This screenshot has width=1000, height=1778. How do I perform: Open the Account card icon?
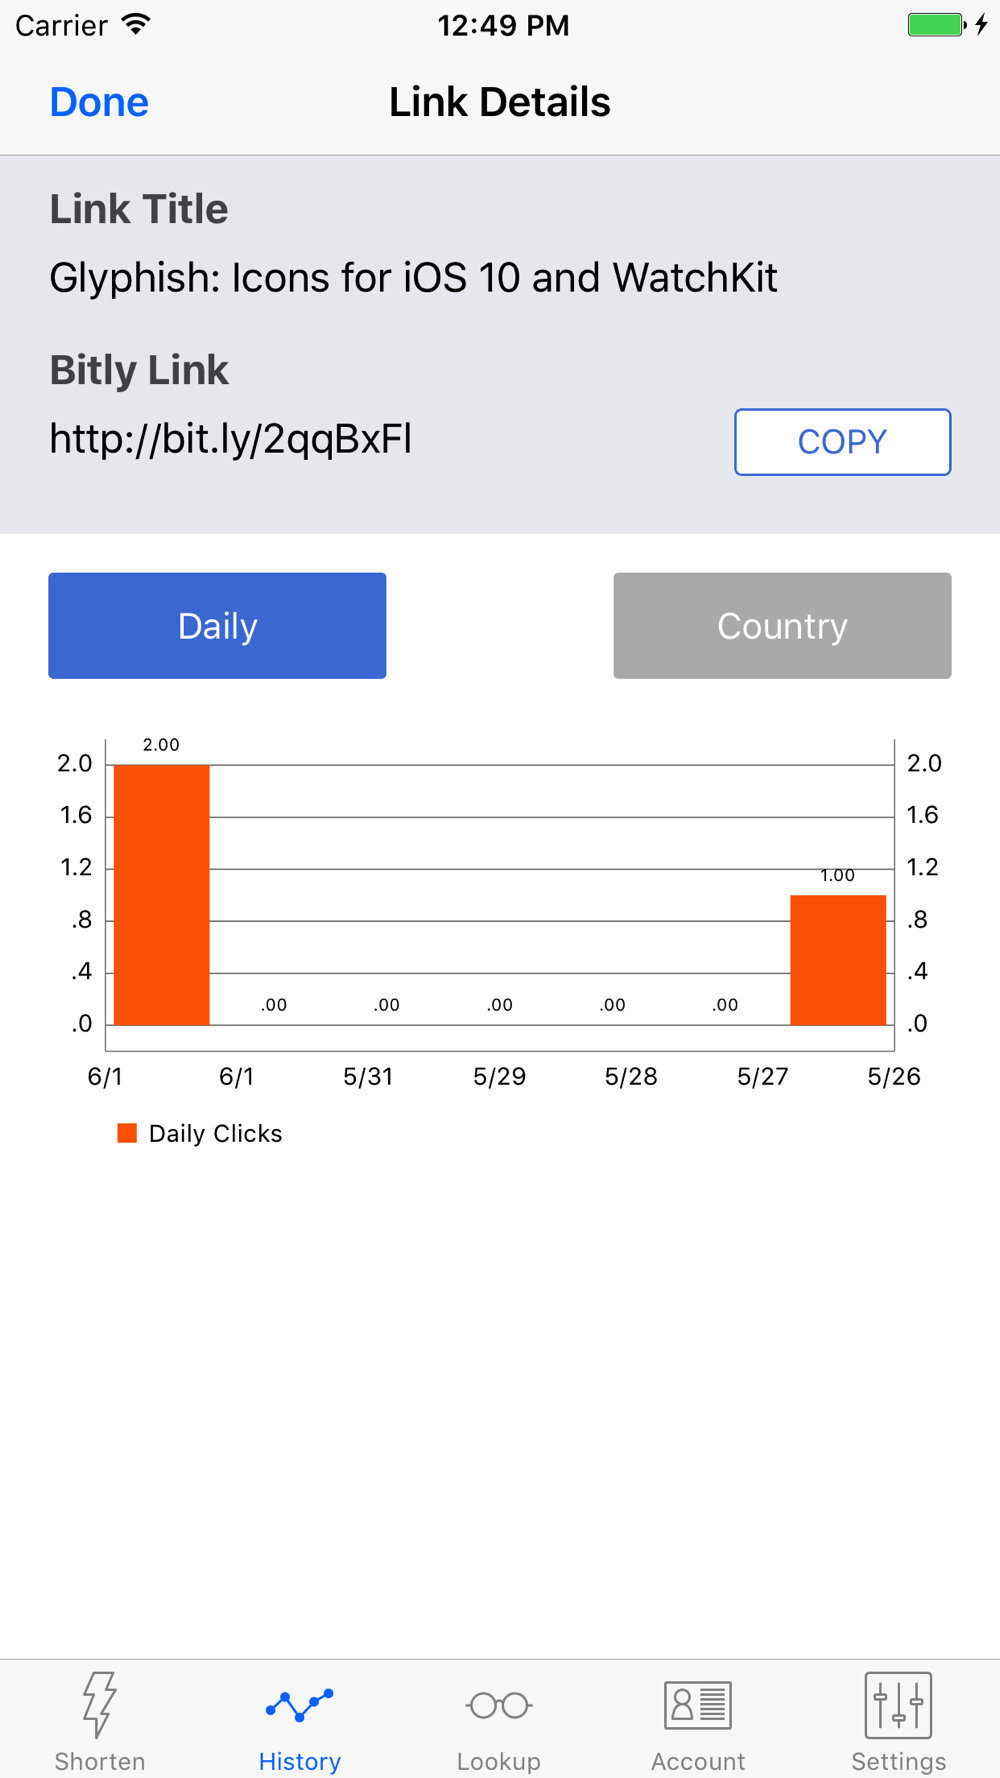pyautogui.click(x=698, y=1704)
